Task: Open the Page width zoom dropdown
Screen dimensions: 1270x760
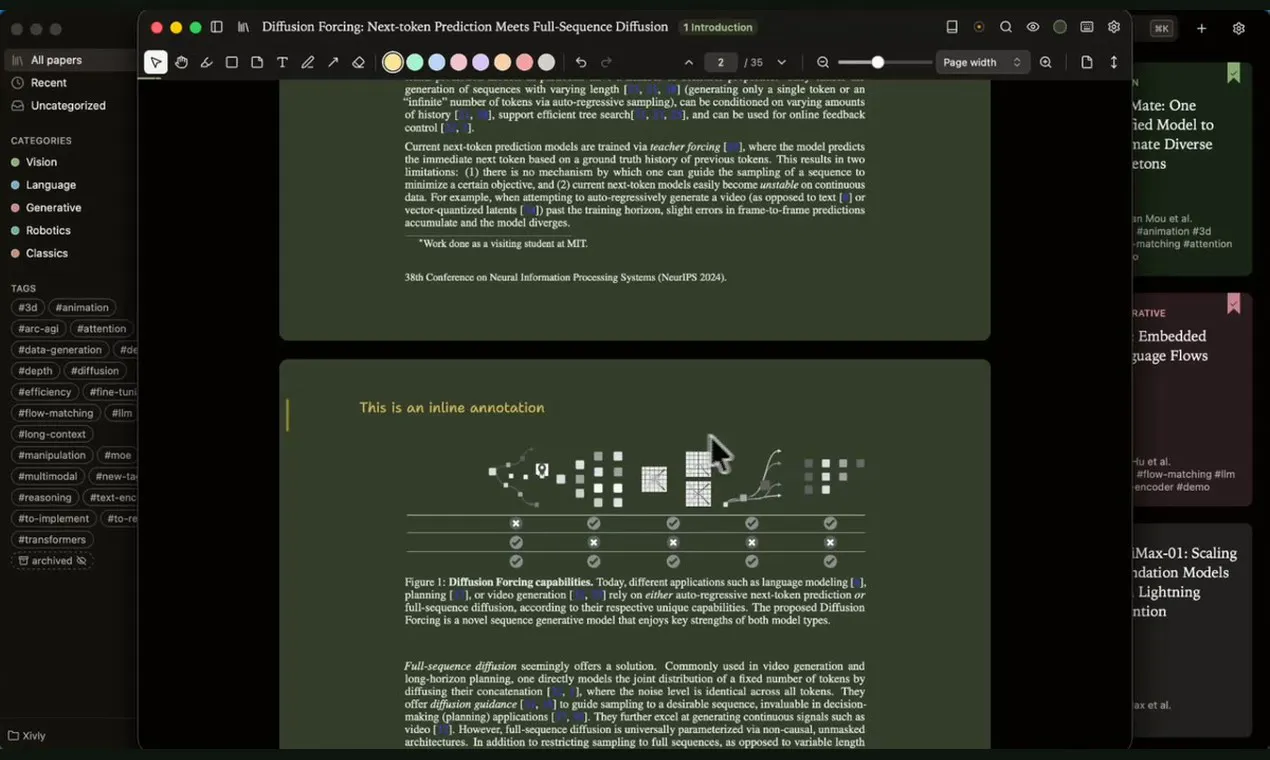Action: (982, 62)
